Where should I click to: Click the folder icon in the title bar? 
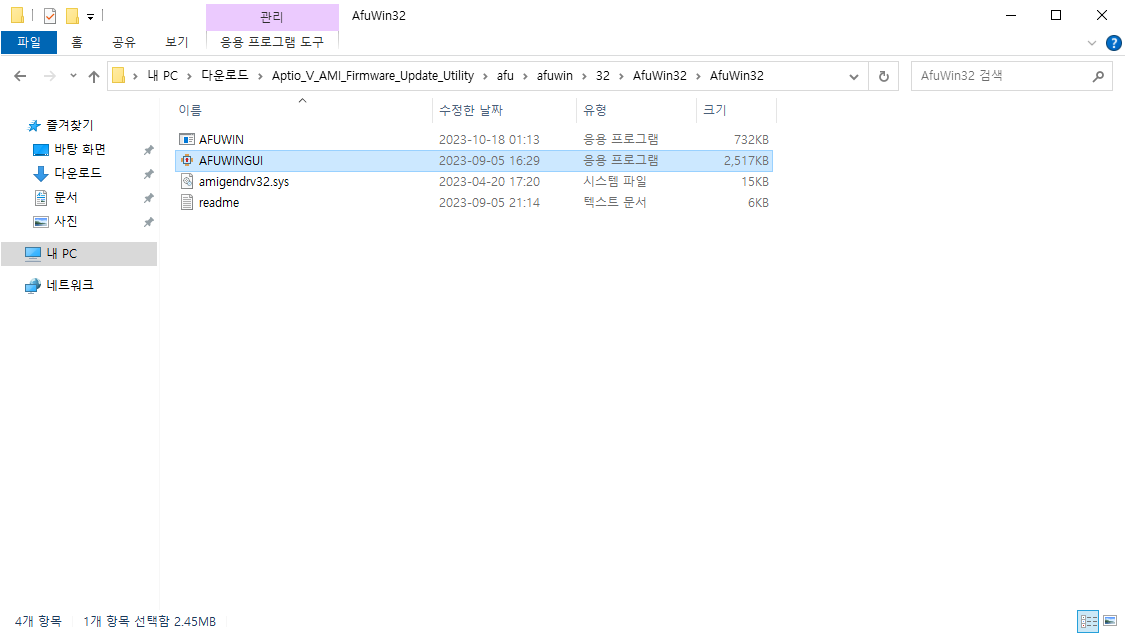pyautogui.click(x=17, y=15)
